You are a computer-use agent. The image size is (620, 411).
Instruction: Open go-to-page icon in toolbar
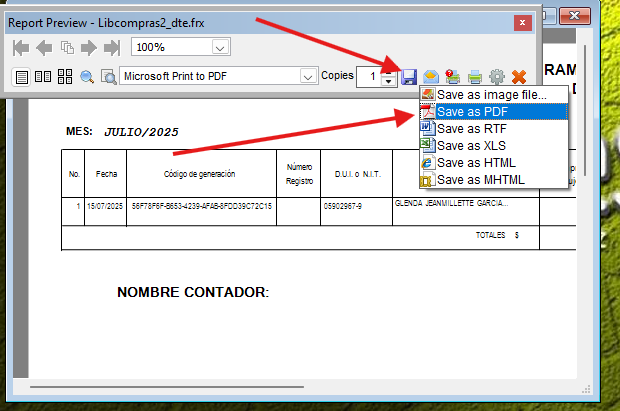tap(67, 47)
